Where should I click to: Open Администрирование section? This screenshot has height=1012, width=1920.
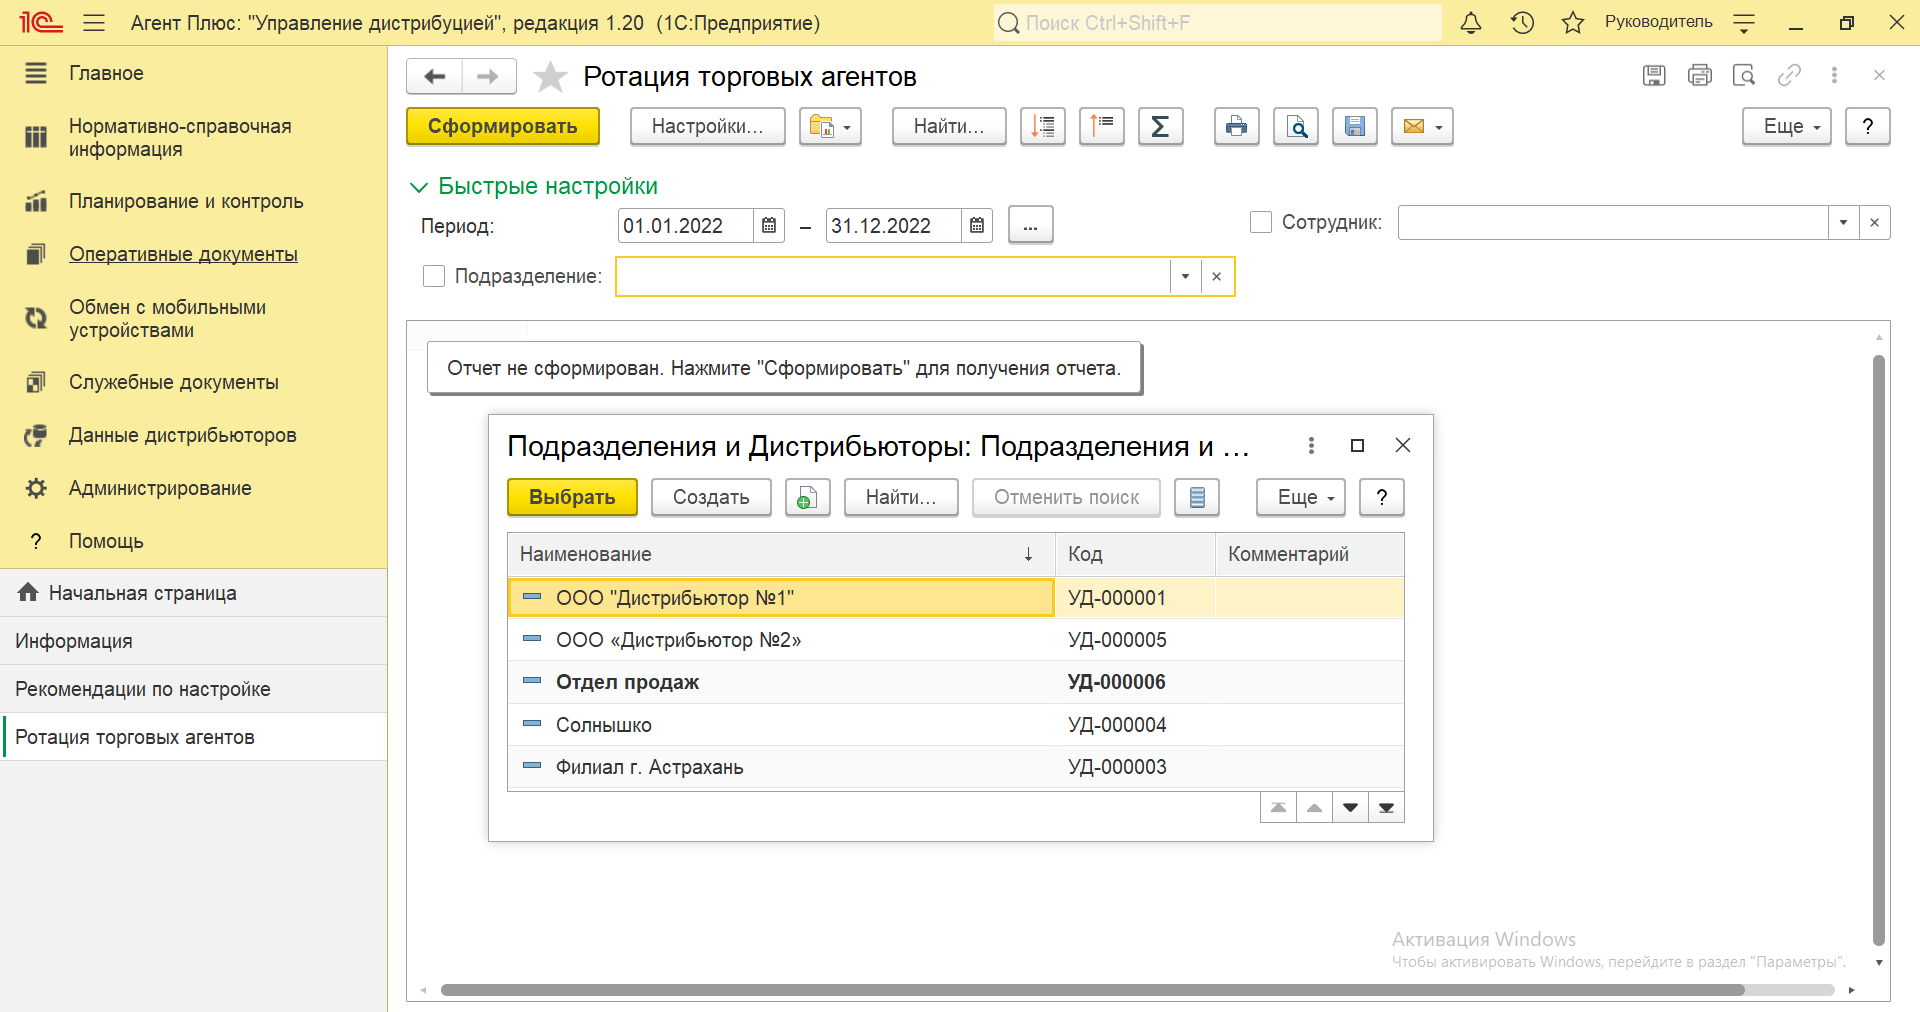[160, 488]
